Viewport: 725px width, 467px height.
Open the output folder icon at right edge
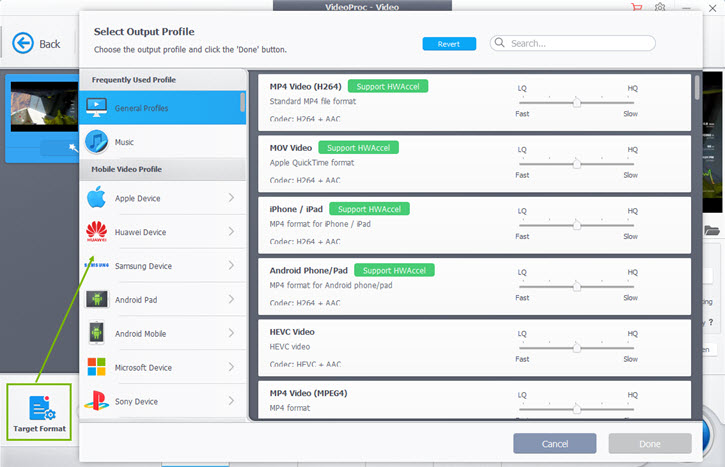pyautogui.click(x=712, y=230)
